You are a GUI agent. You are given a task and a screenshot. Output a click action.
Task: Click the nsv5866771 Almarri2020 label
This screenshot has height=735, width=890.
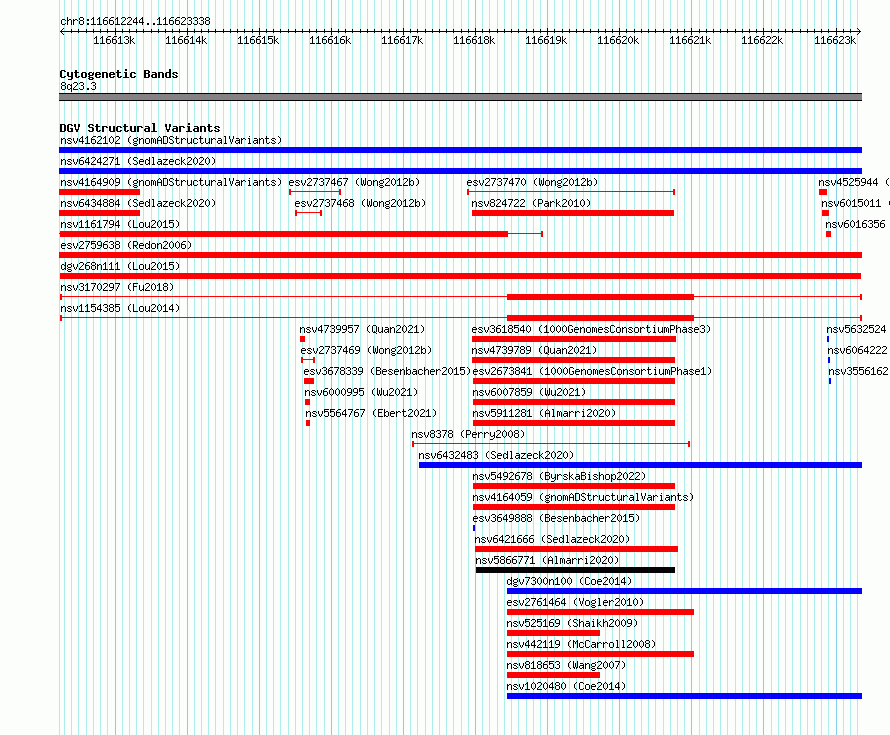coord(547,560)
